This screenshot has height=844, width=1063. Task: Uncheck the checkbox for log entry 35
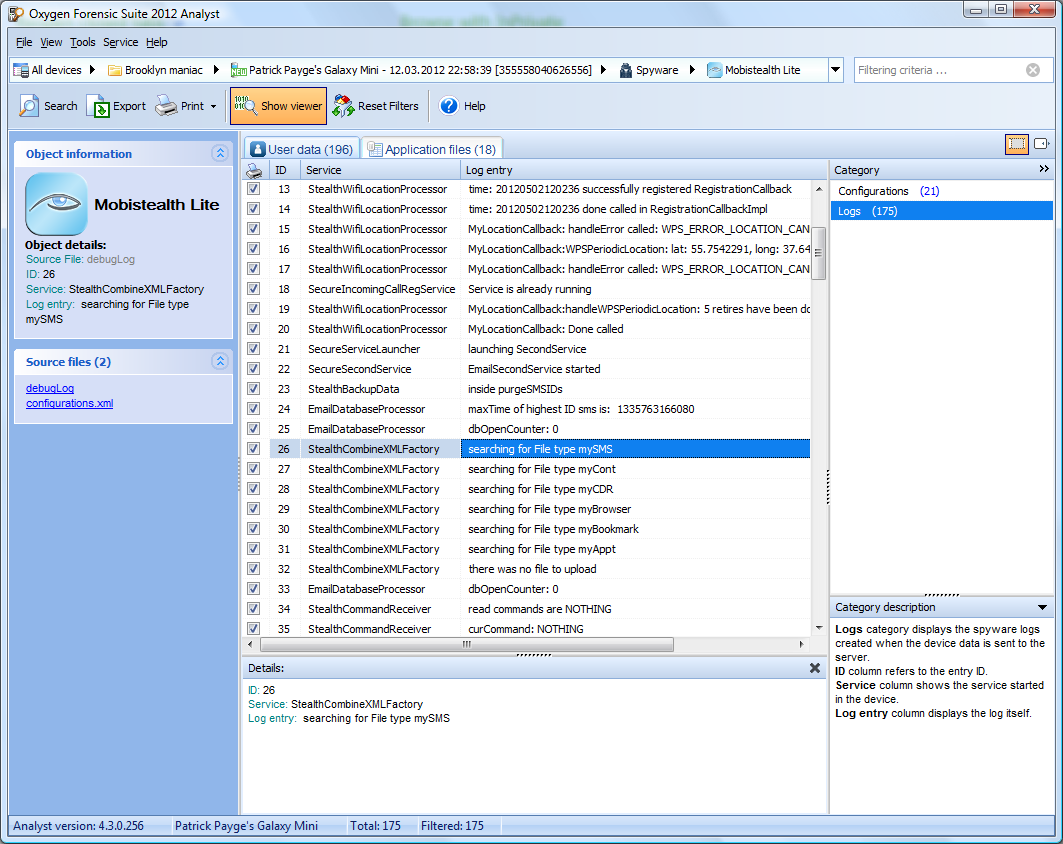point(253,629)
